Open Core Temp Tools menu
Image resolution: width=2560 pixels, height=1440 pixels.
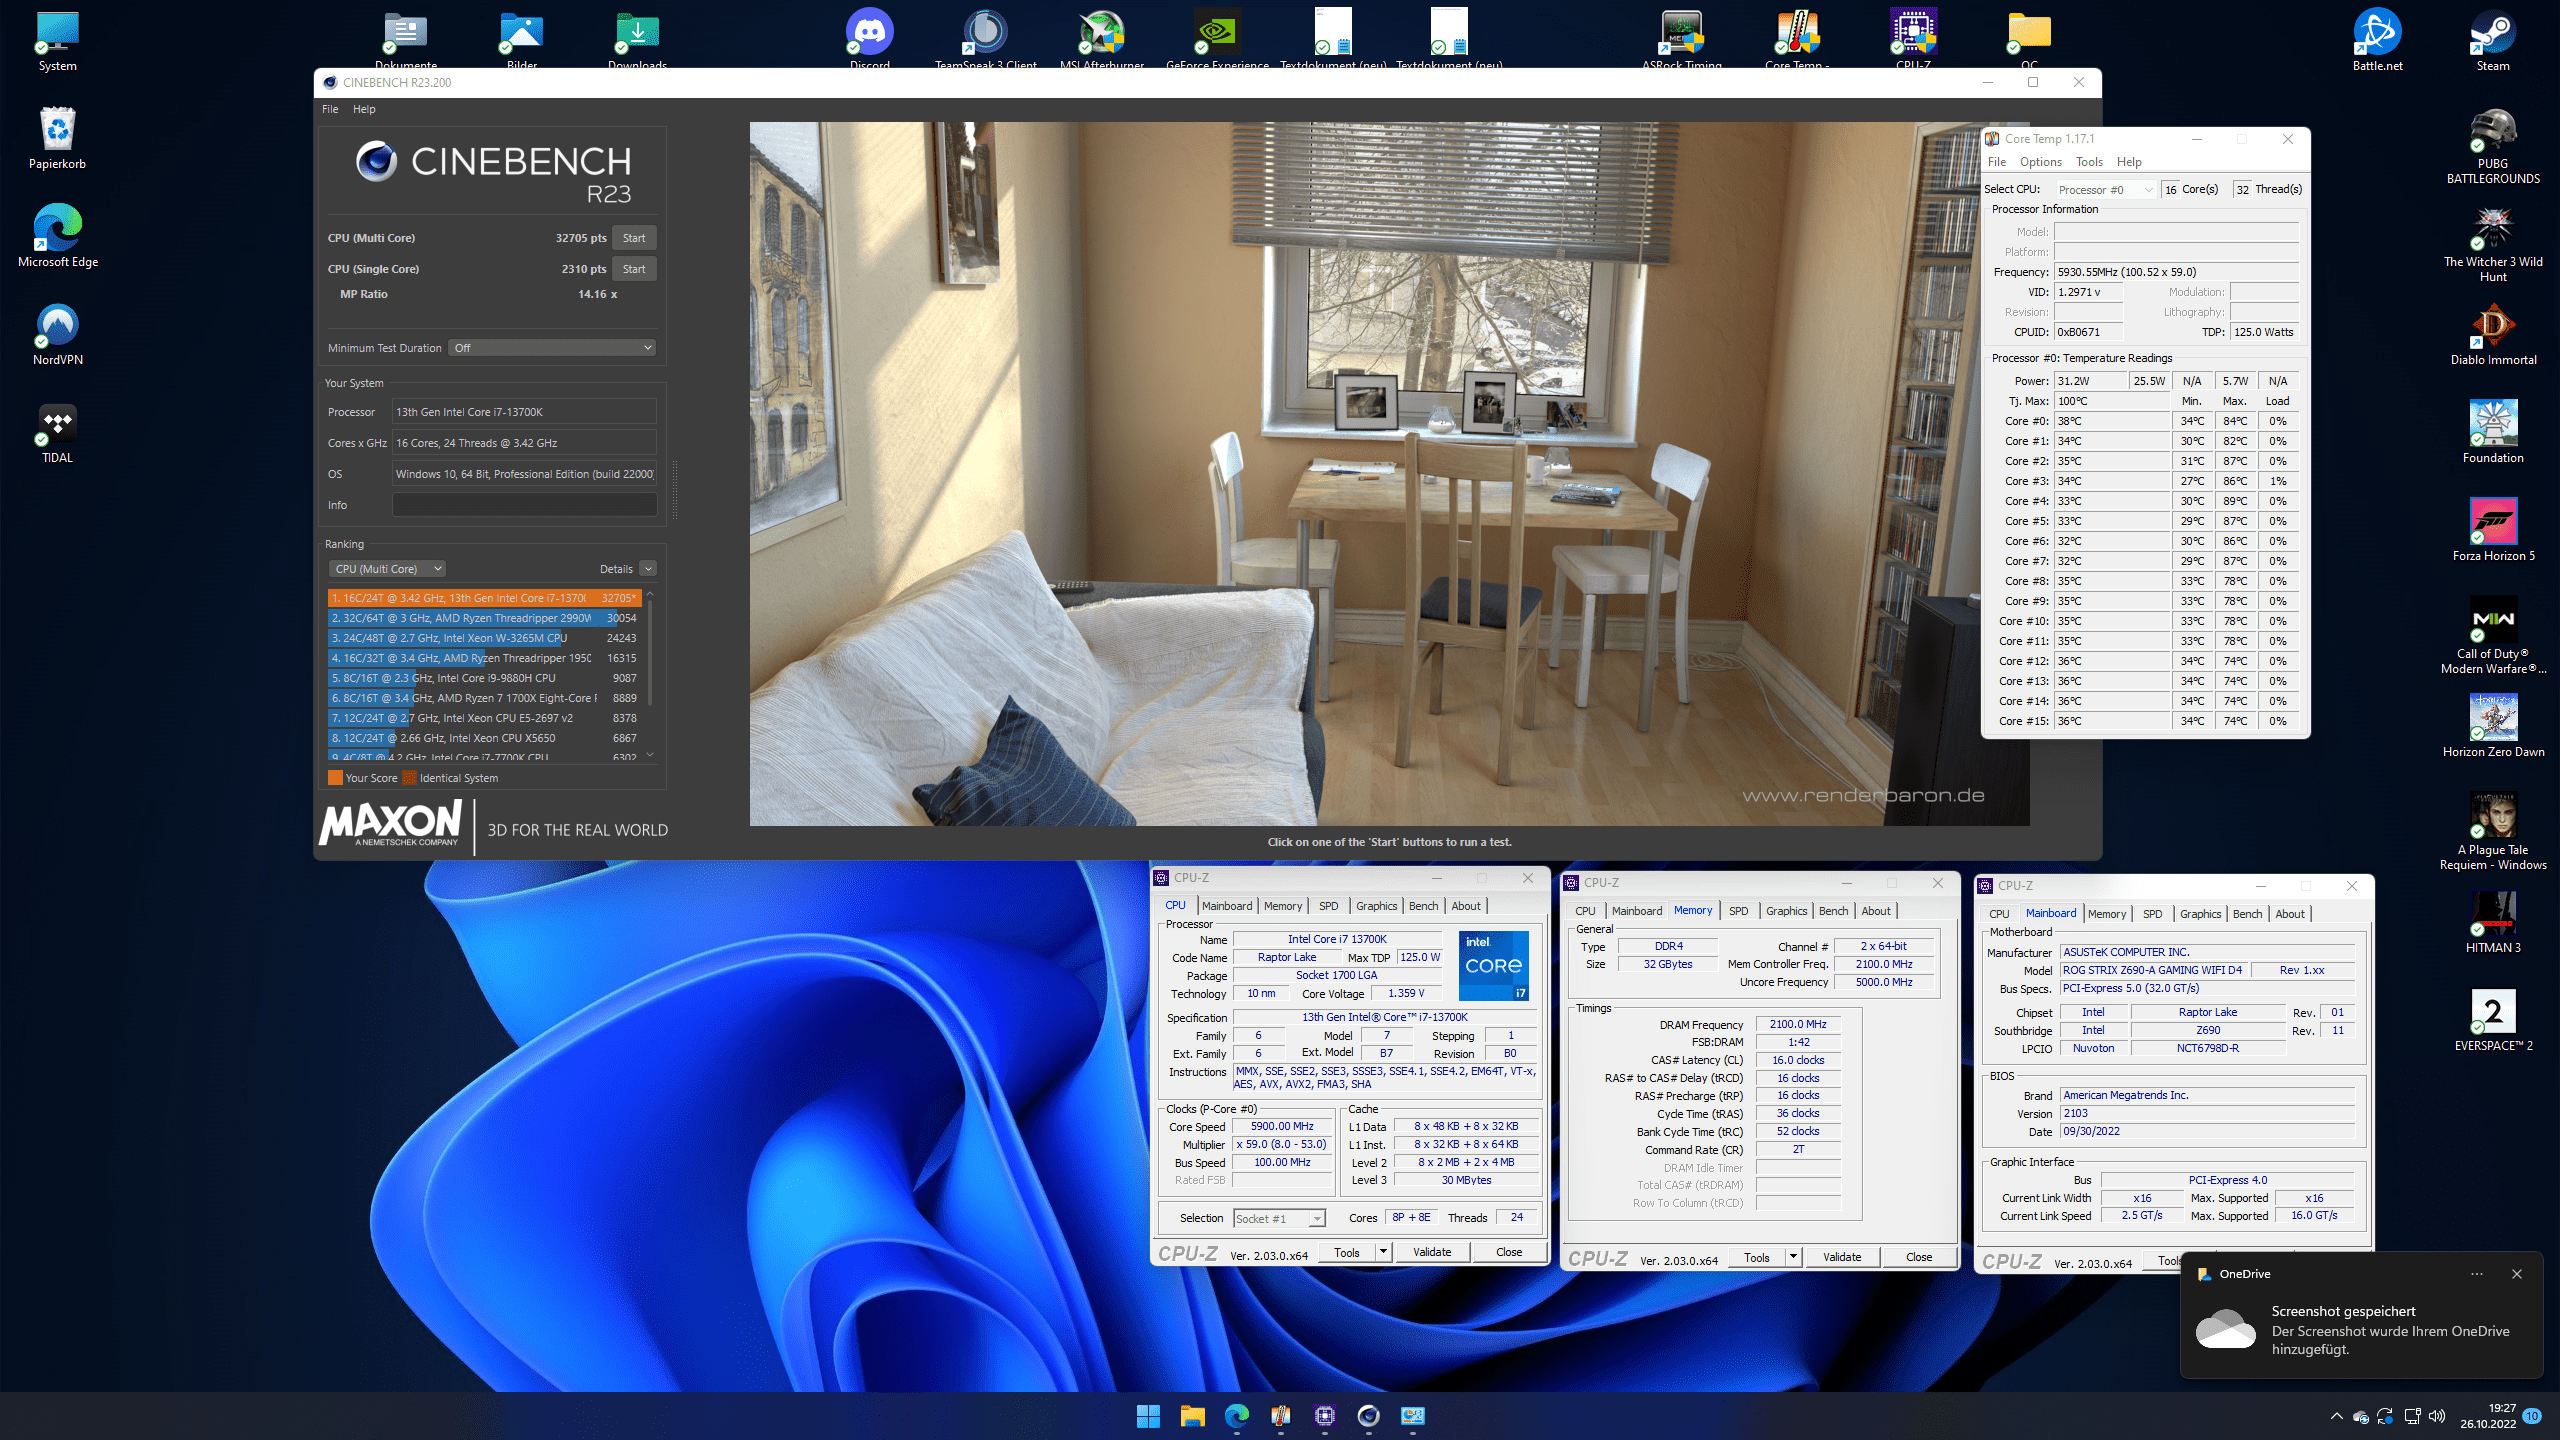coord(2089,162)
